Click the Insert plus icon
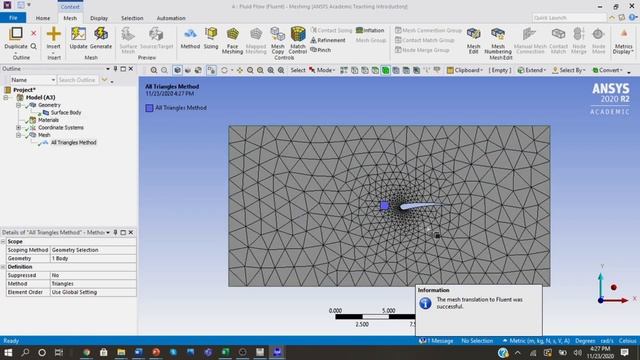Image resolution: width=640 pixels, height=360 pixels. (53, 33)
